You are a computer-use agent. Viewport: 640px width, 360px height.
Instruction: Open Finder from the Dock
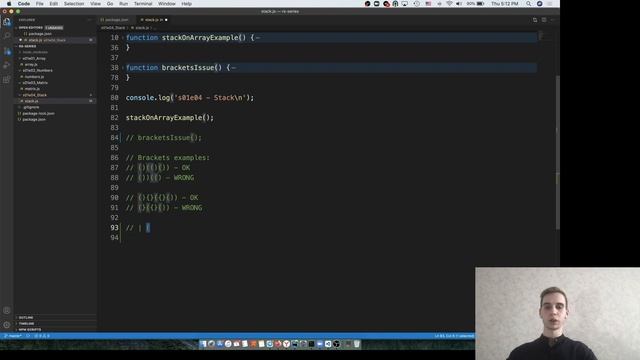click(203, 344)
